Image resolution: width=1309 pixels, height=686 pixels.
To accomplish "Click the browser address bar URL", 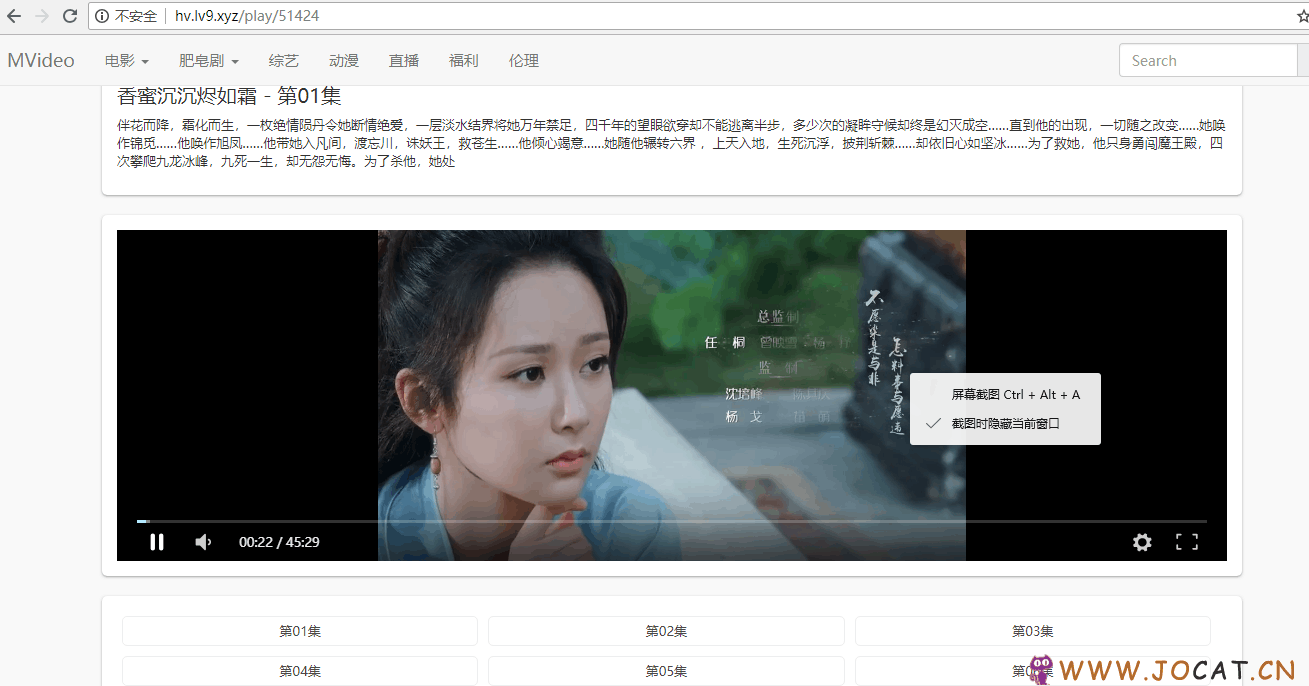I will coord(247,16).
